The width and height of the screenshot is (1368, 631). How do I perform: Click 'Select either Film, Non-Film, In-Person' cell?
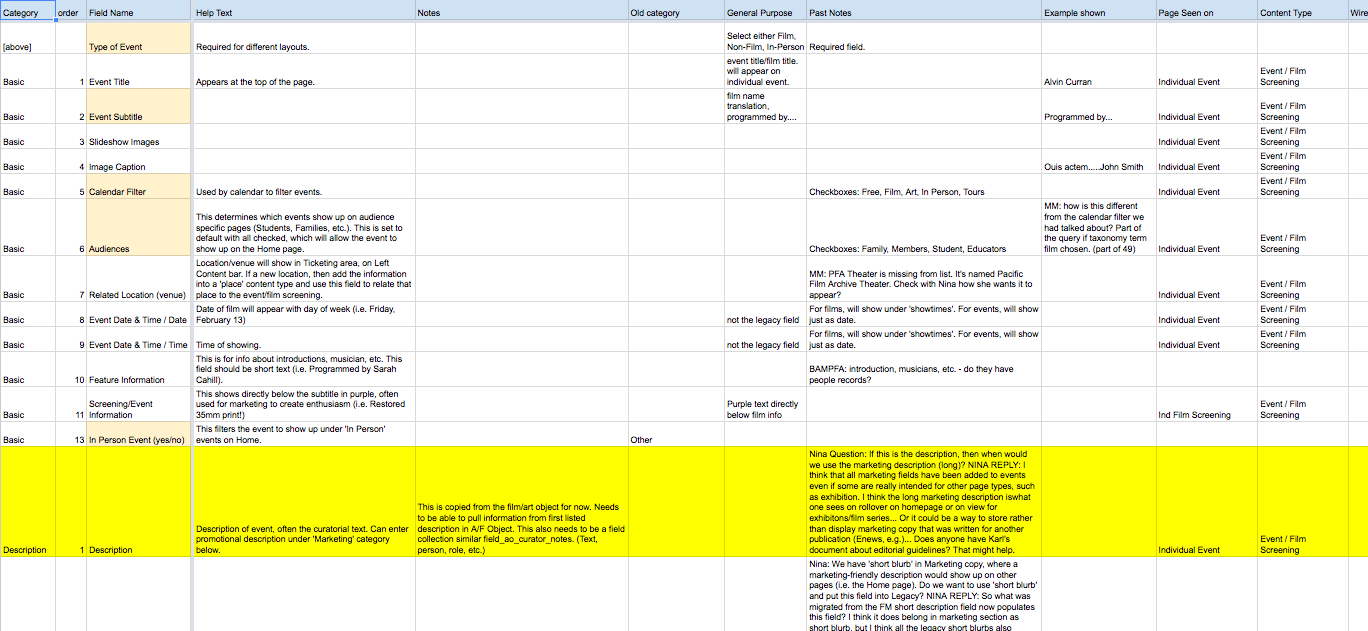tap(764, 39)
